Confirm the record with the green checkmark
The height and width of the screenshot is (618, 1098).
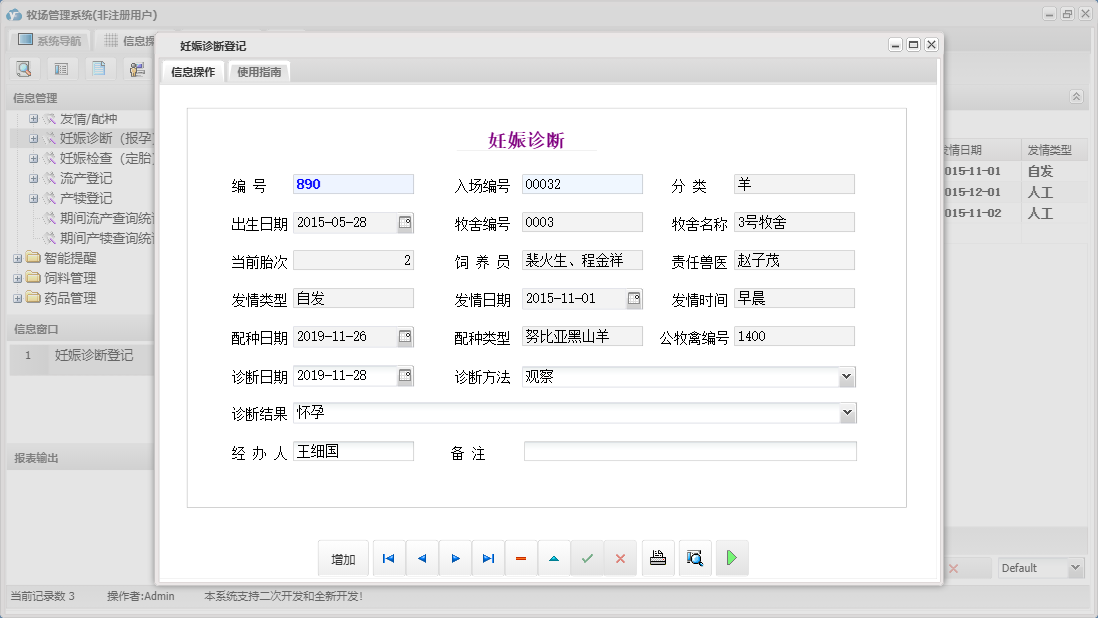tap(588, 558)
